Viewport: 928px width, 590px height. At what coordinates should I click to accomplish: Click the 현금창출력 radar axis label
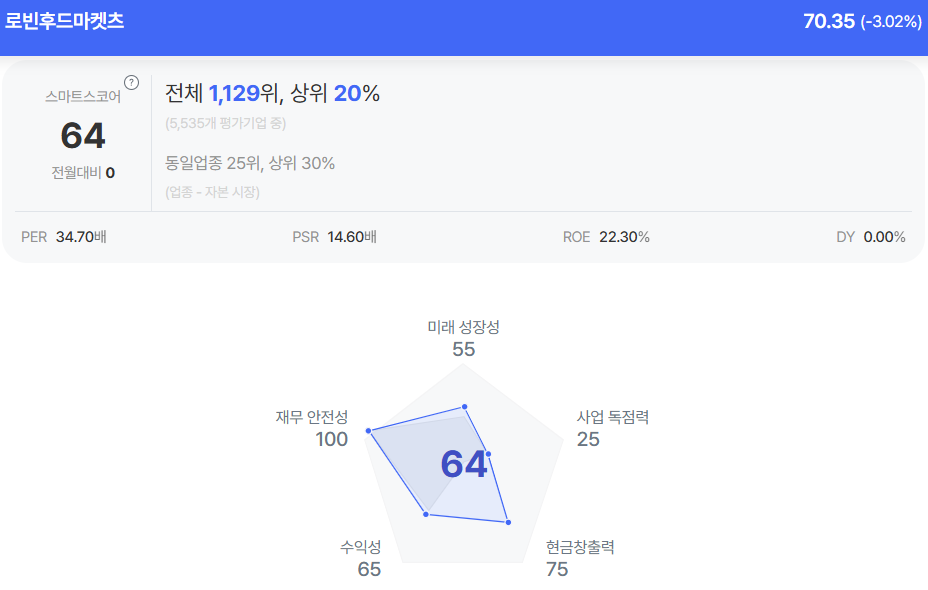click(580, 547)
